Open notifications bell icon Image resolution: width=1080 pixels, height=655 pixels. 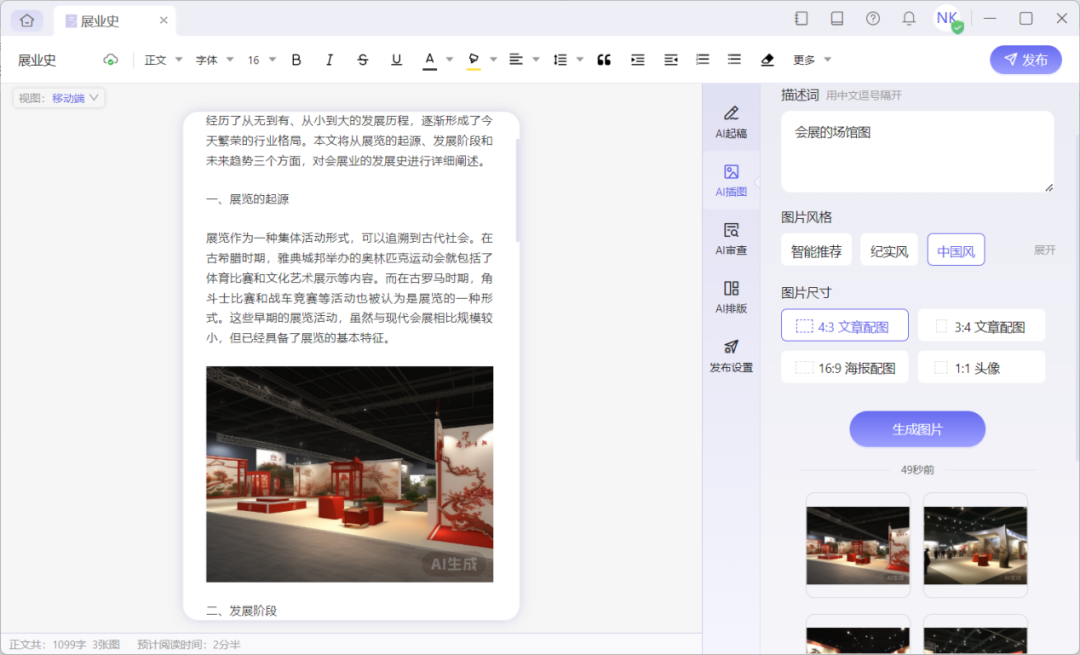[x=908, y=19]
